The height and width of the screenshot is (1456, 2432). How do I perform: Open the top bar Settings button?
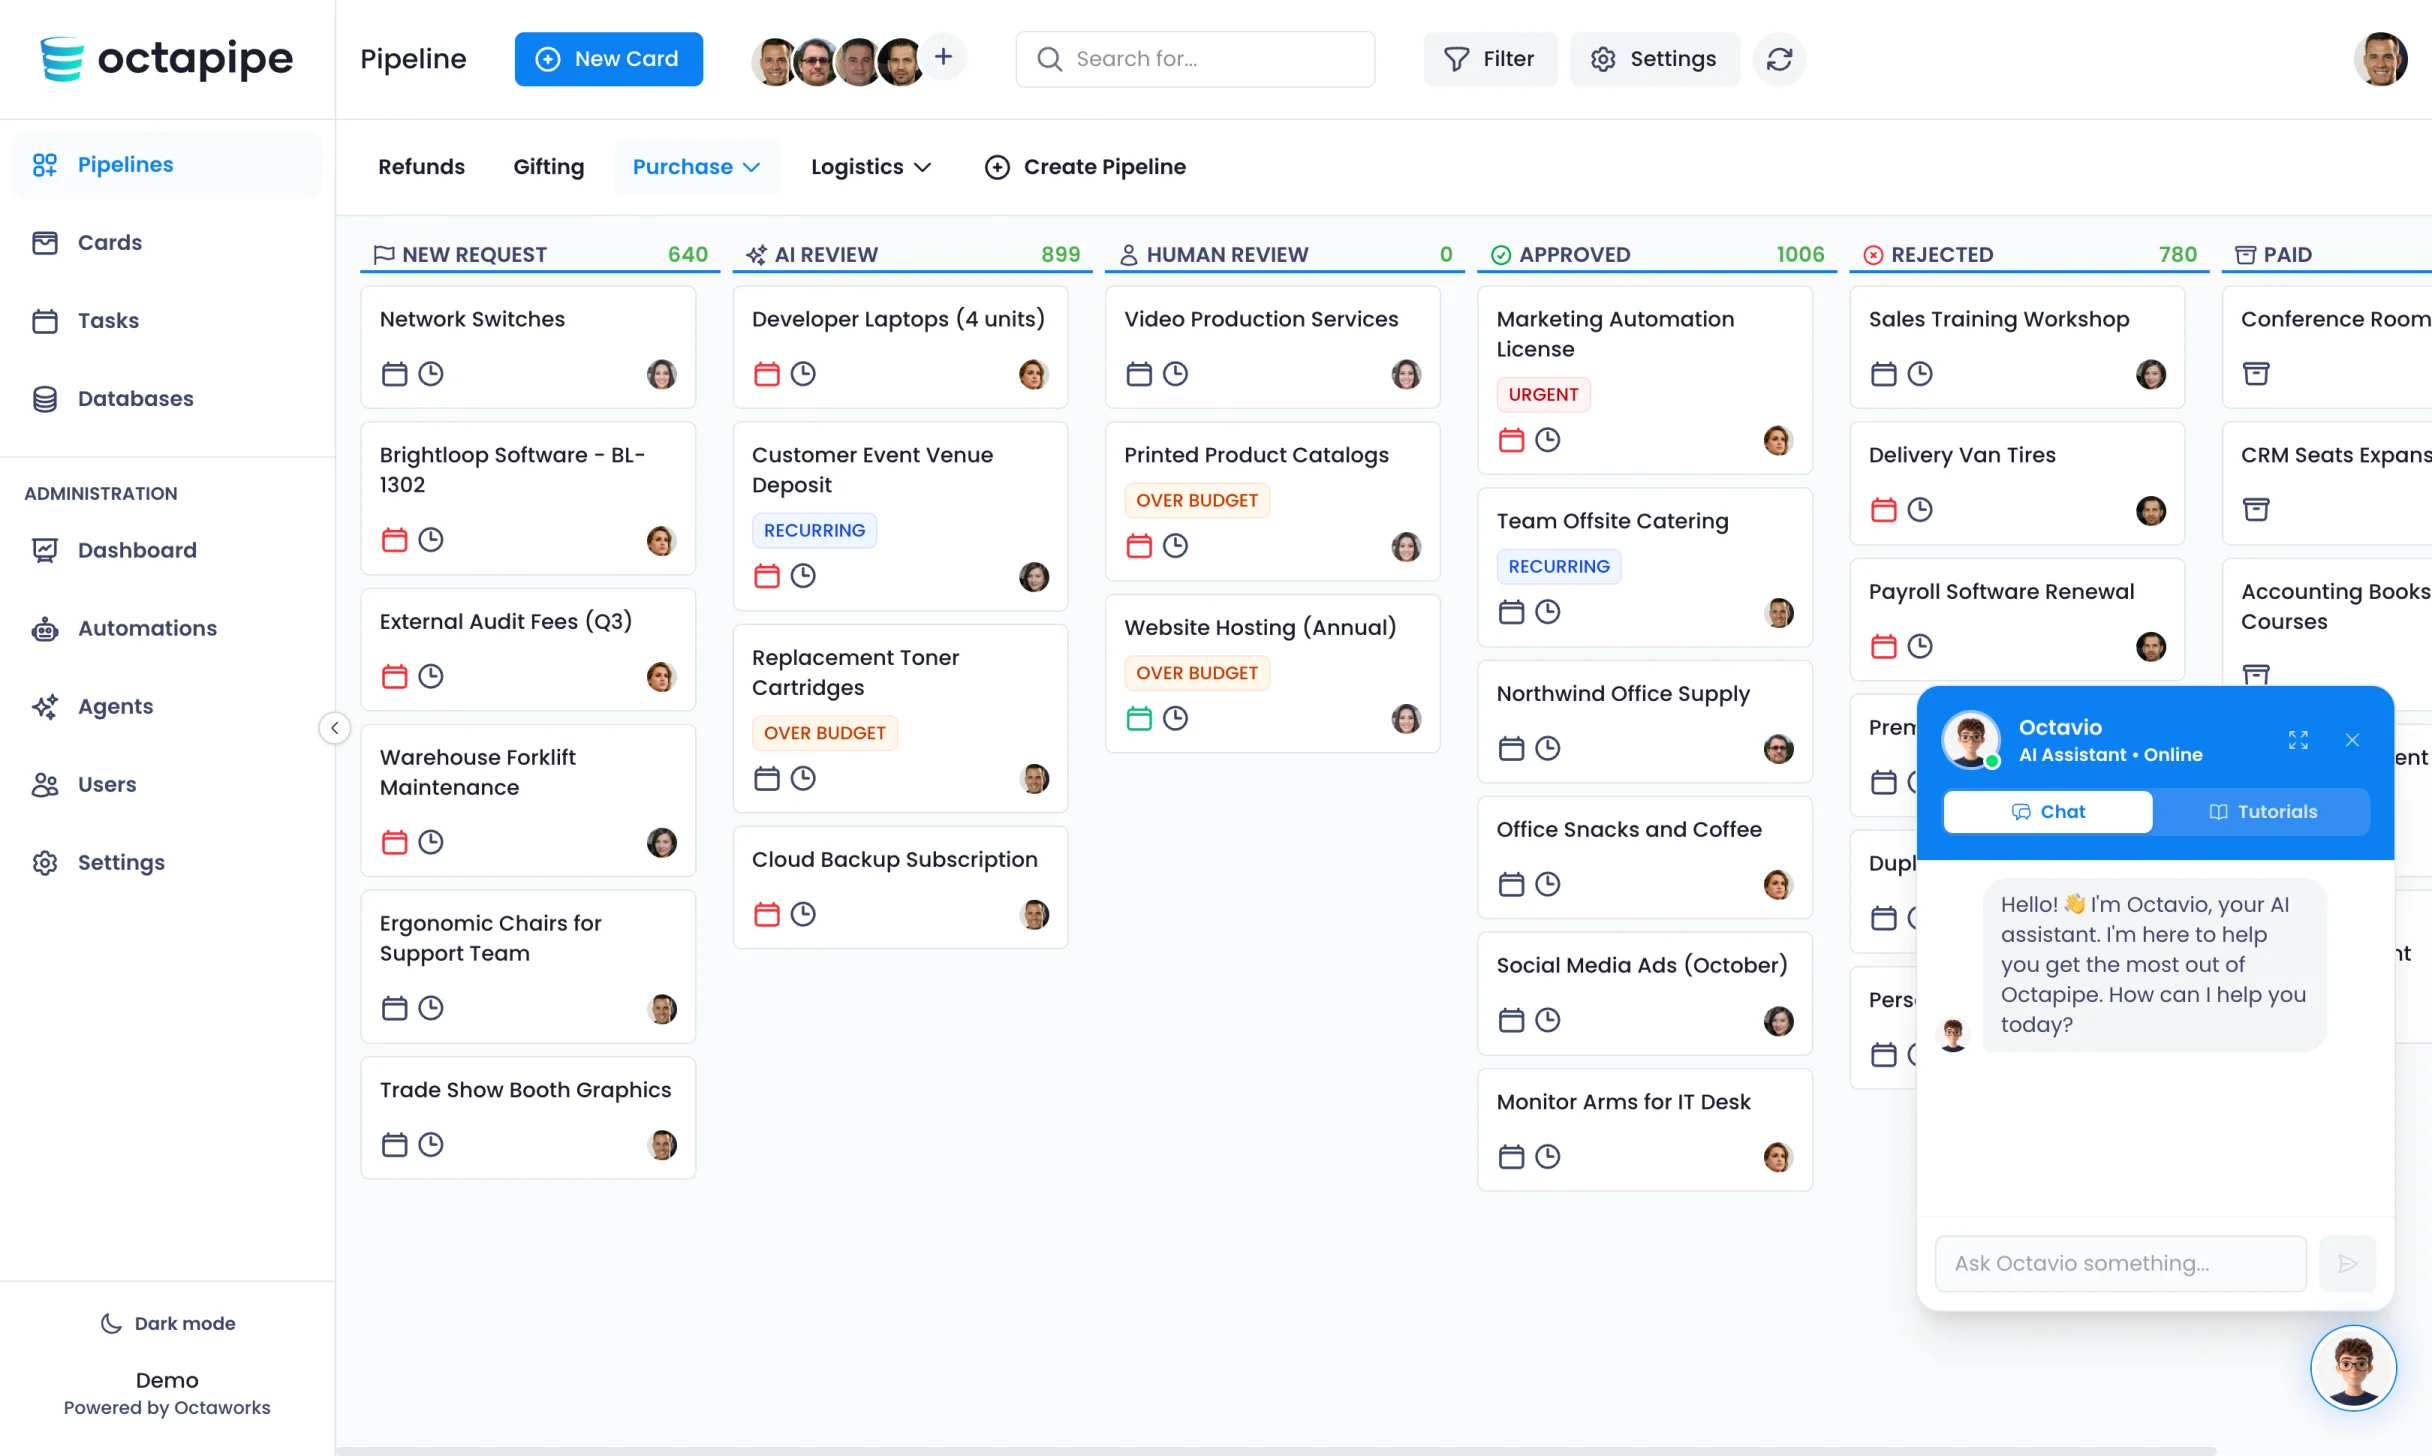1653,59
